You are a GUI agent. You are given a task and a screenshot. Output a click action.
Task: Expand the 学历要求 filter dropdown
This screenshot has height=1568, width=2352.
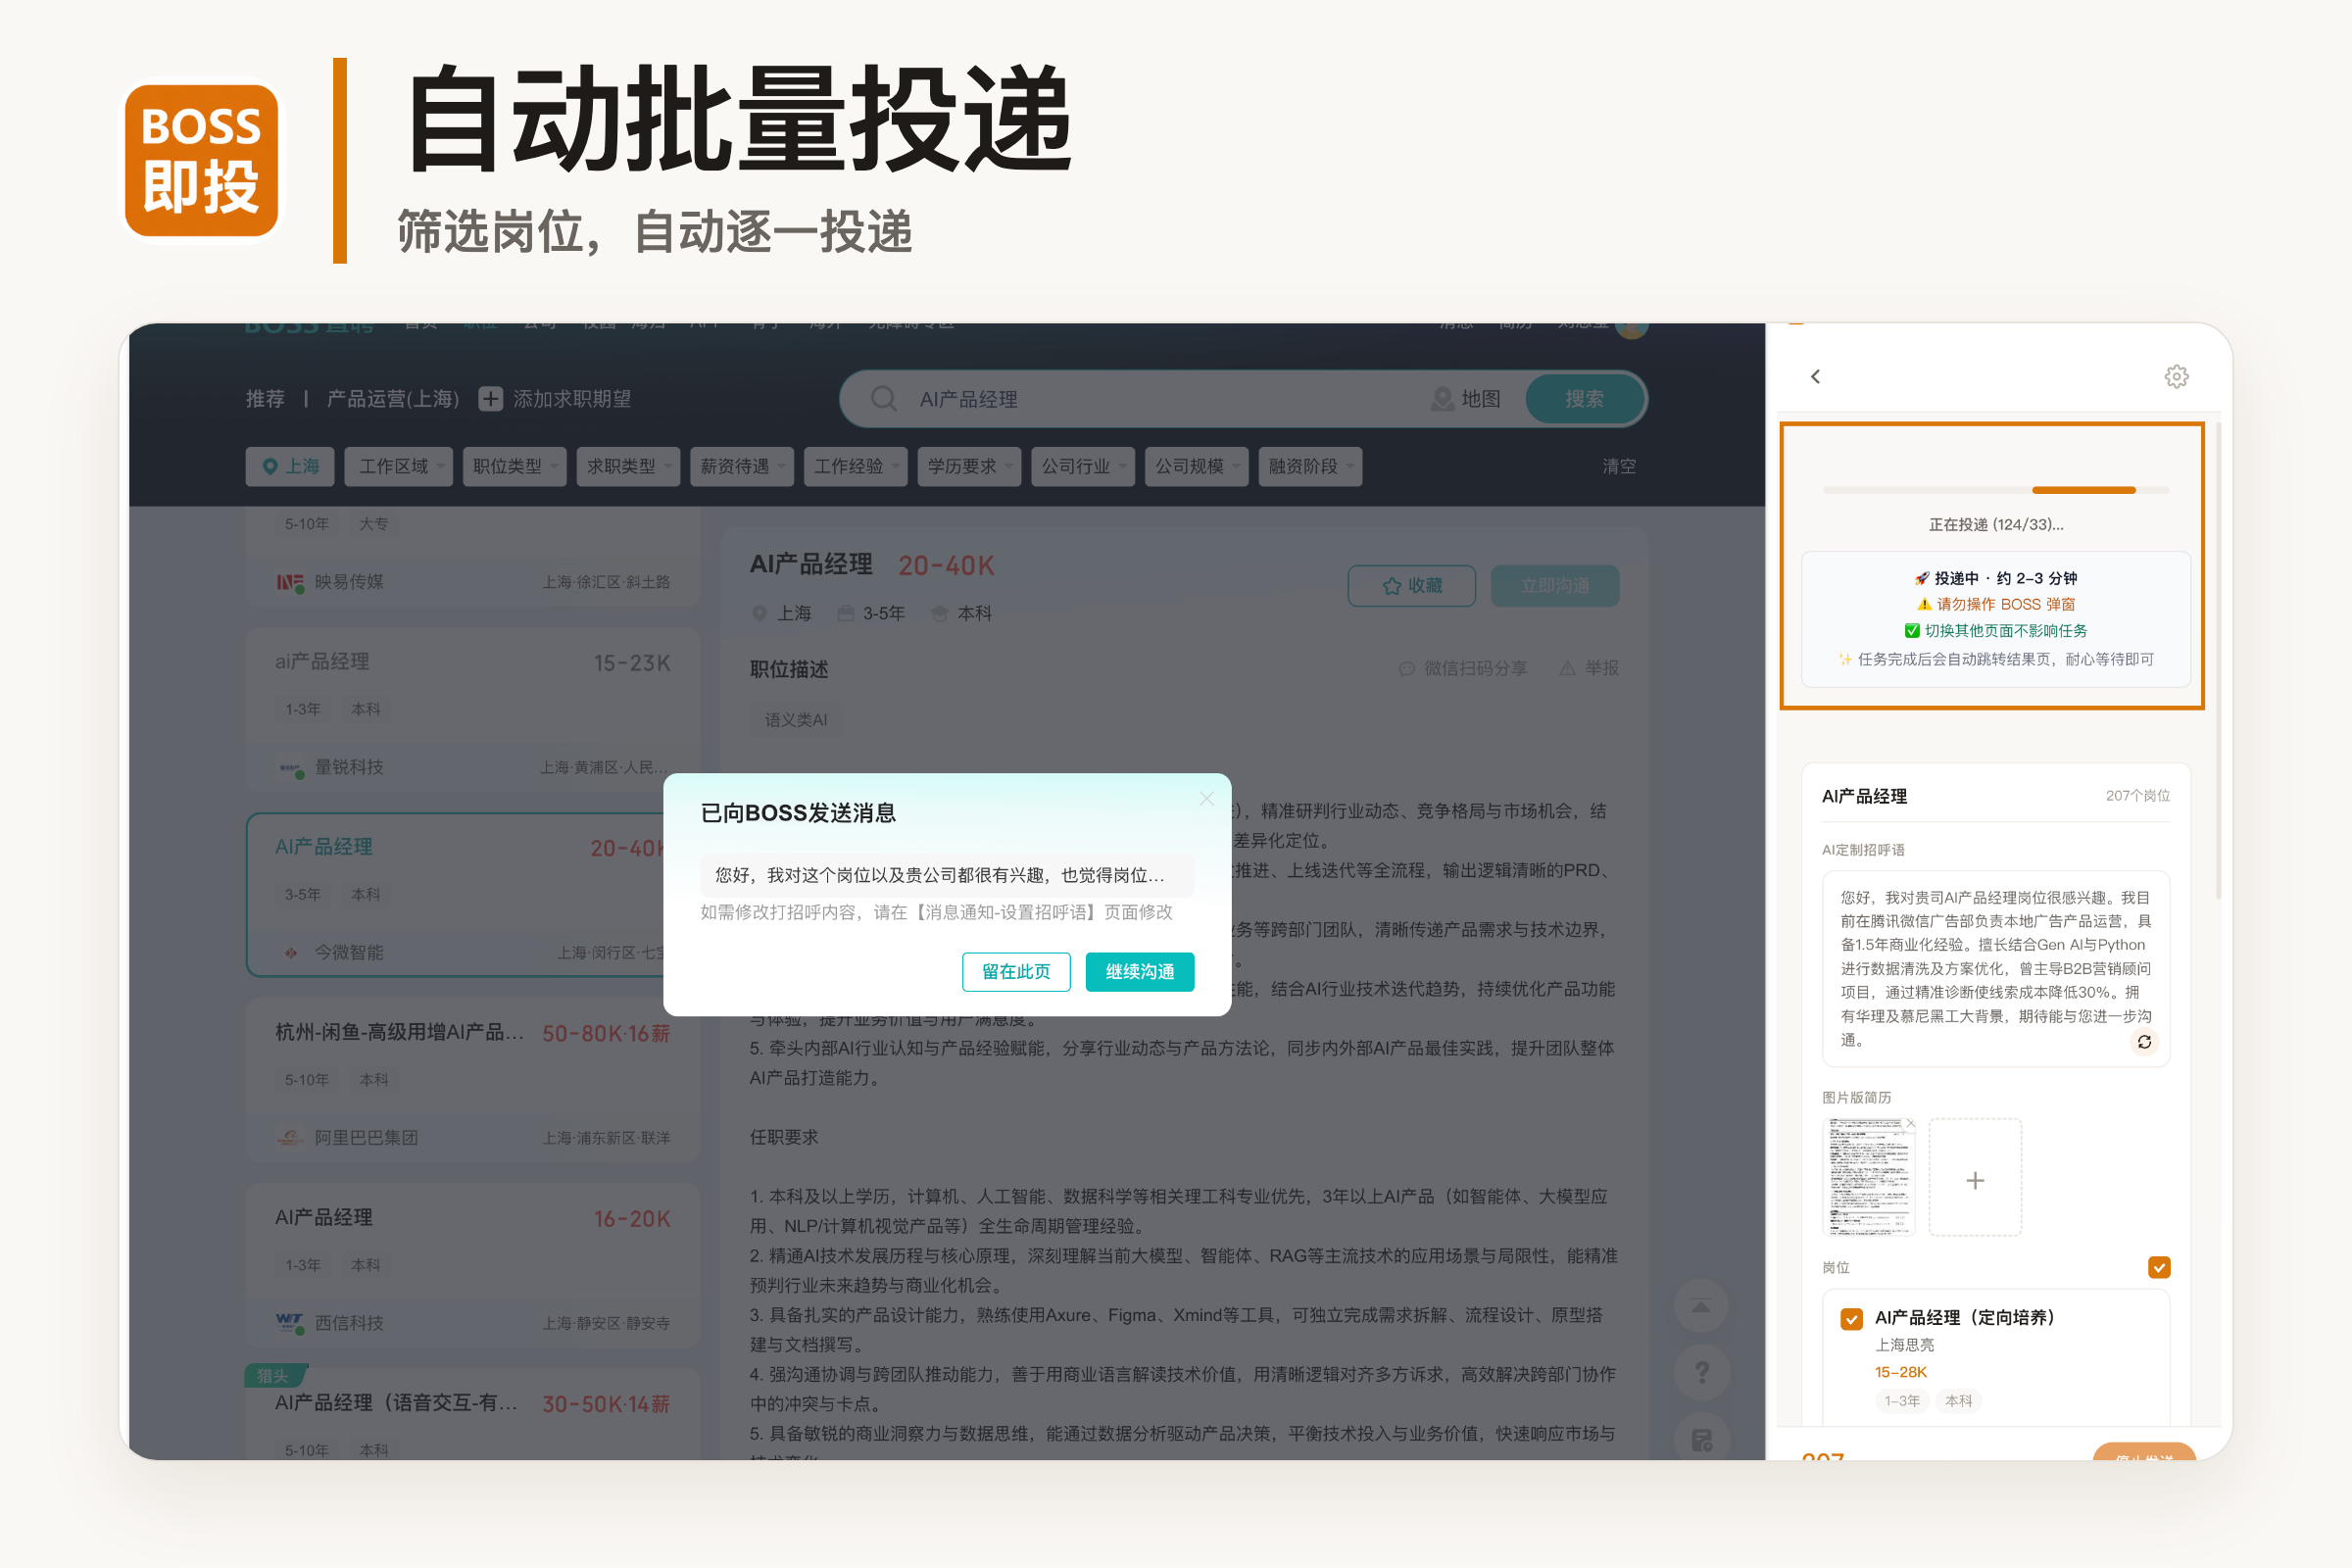coord(969,466)
